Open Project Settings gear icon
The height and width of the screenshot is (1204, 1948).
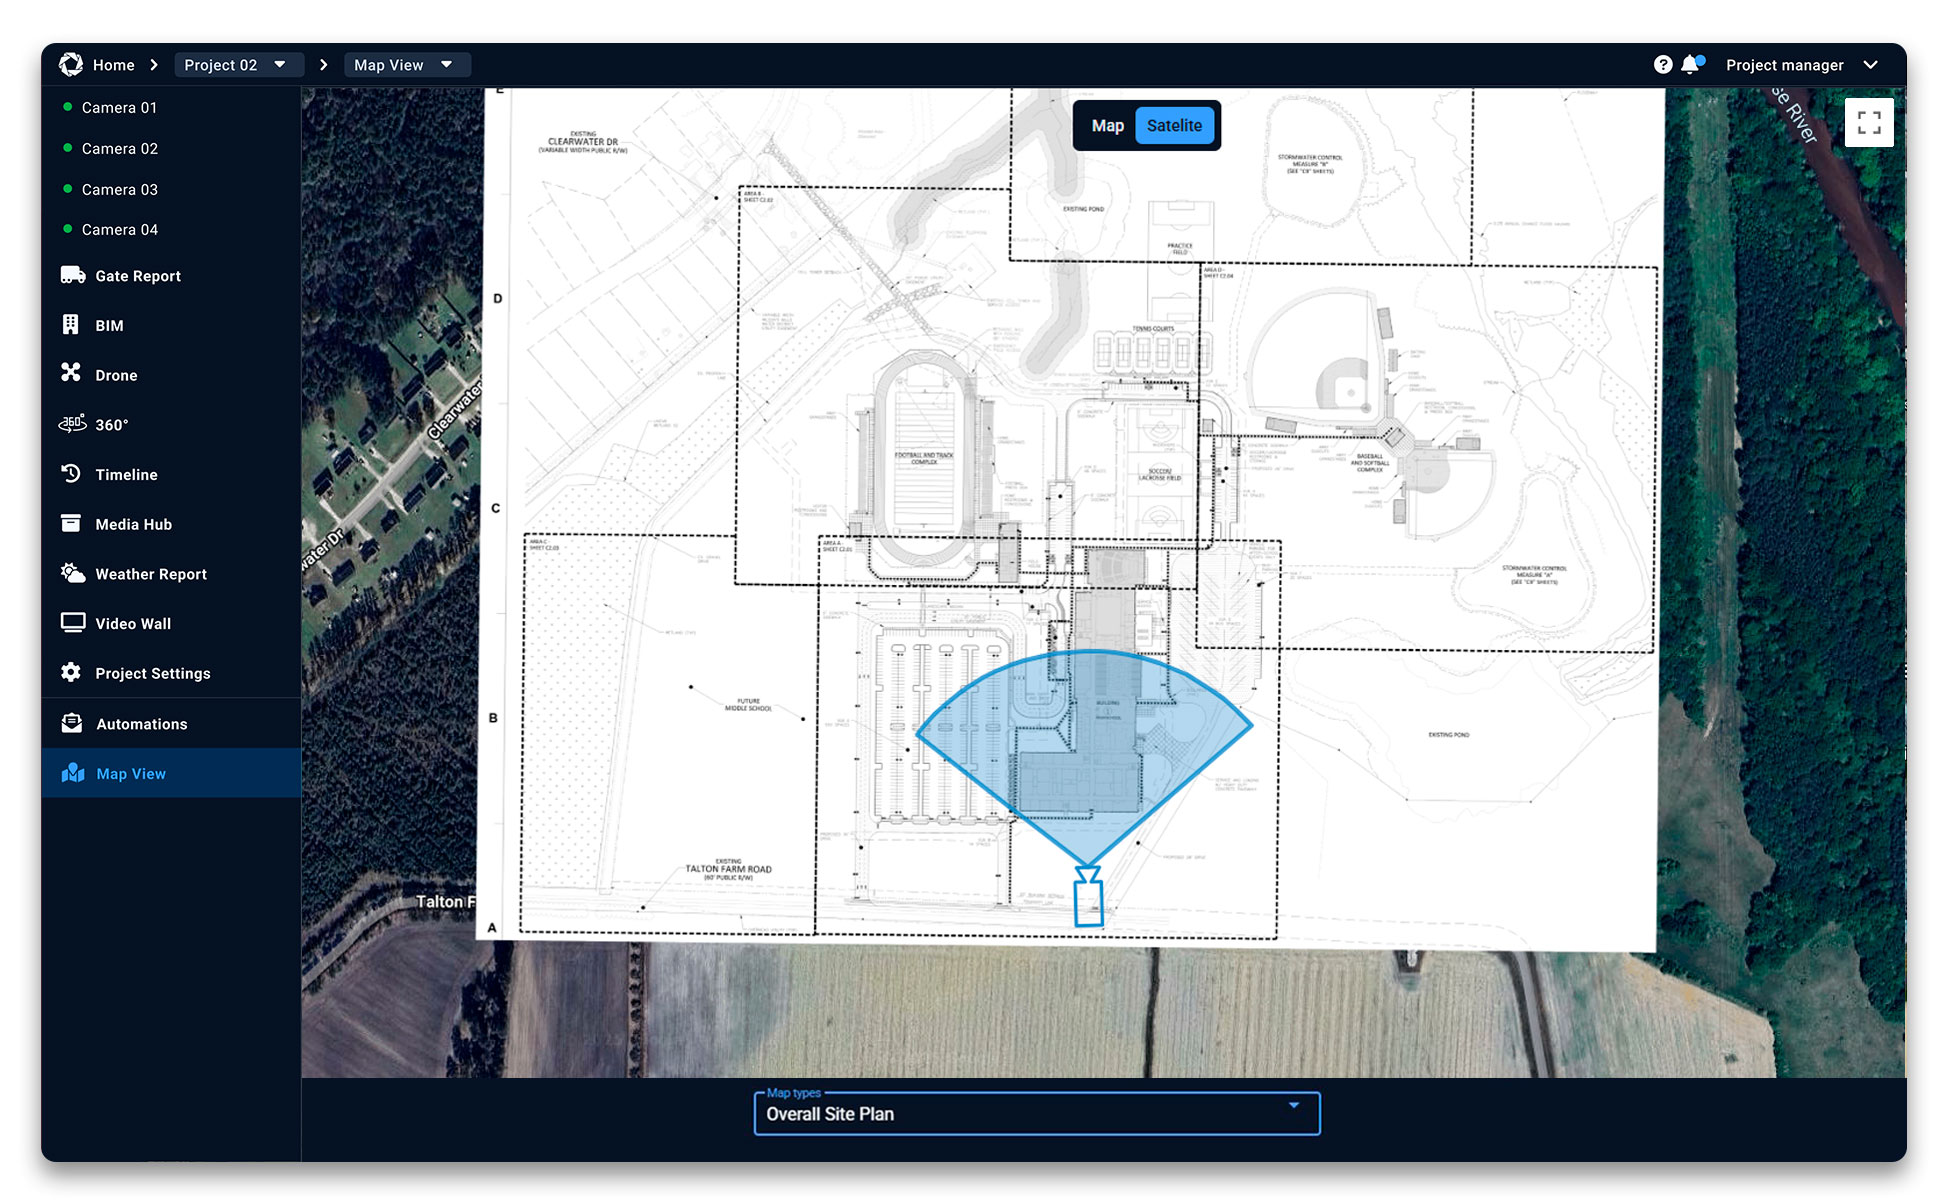(71, 673)
